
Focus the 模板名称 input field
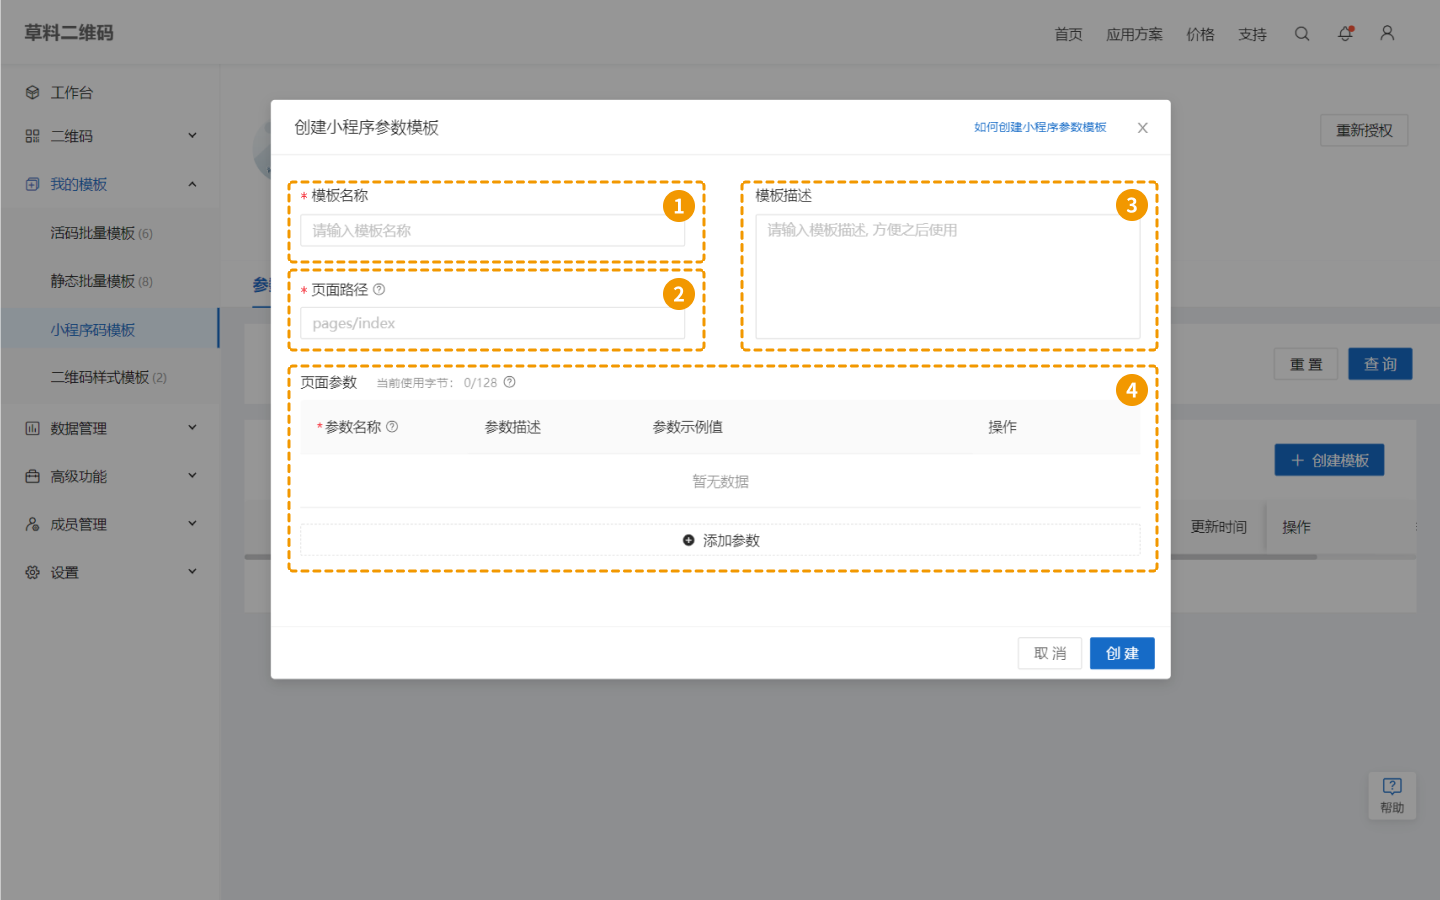click(x=492, y=230)
